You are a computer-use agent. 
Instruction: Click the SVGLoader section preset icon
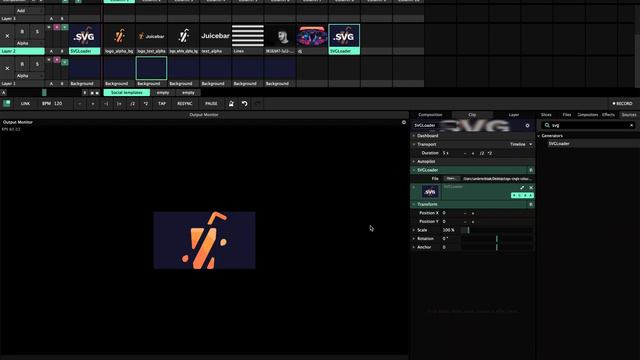point(531,170)
